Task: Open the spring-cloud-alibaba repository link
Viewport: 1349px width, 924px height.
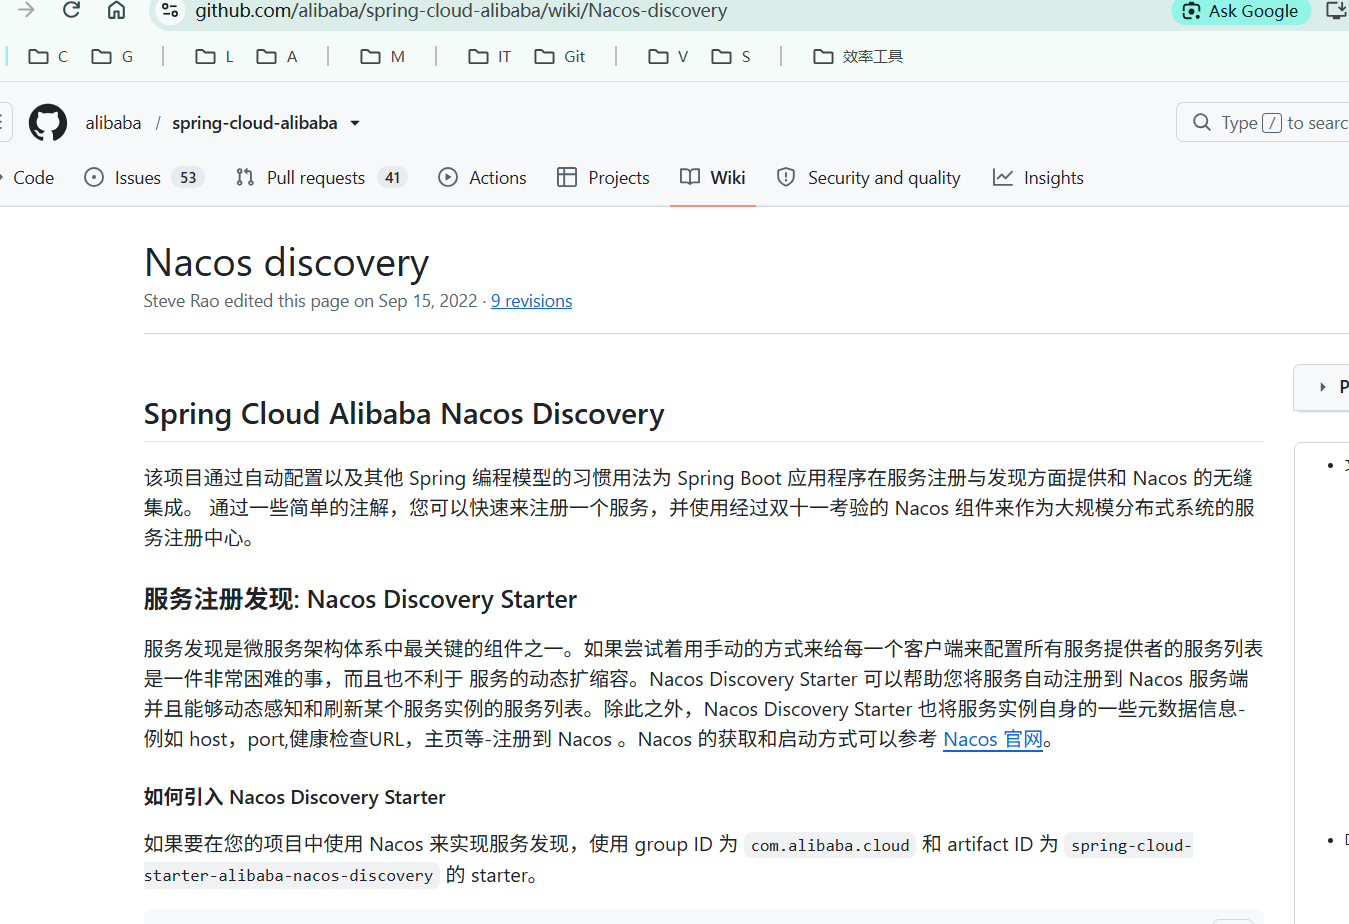Action: [255, 123]
